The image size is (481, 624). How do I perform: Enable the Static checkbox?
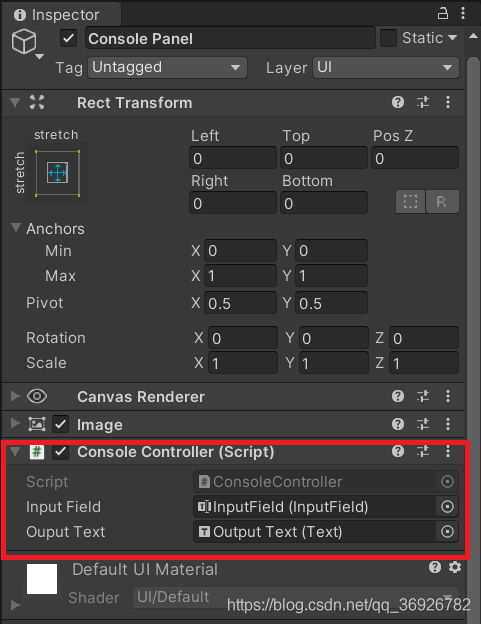coord(388,38)
